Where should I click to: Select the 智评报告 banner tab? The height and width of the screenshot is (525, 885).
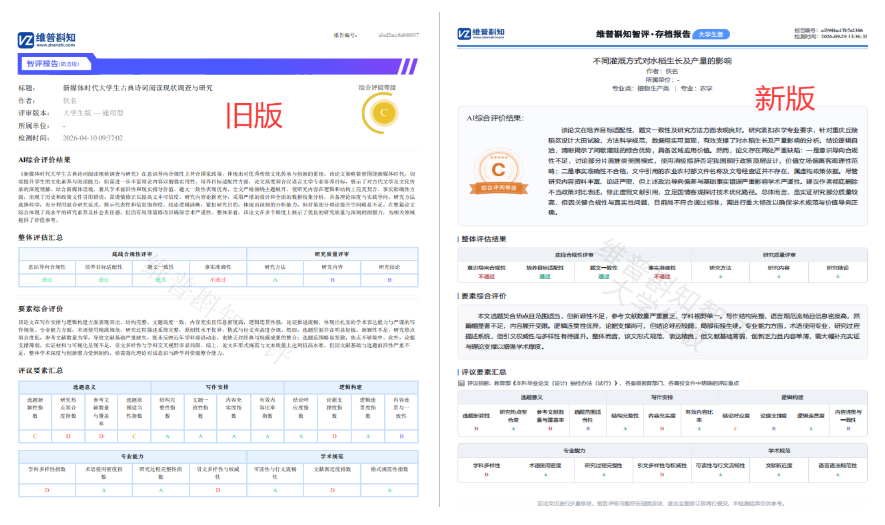point(54,64)
